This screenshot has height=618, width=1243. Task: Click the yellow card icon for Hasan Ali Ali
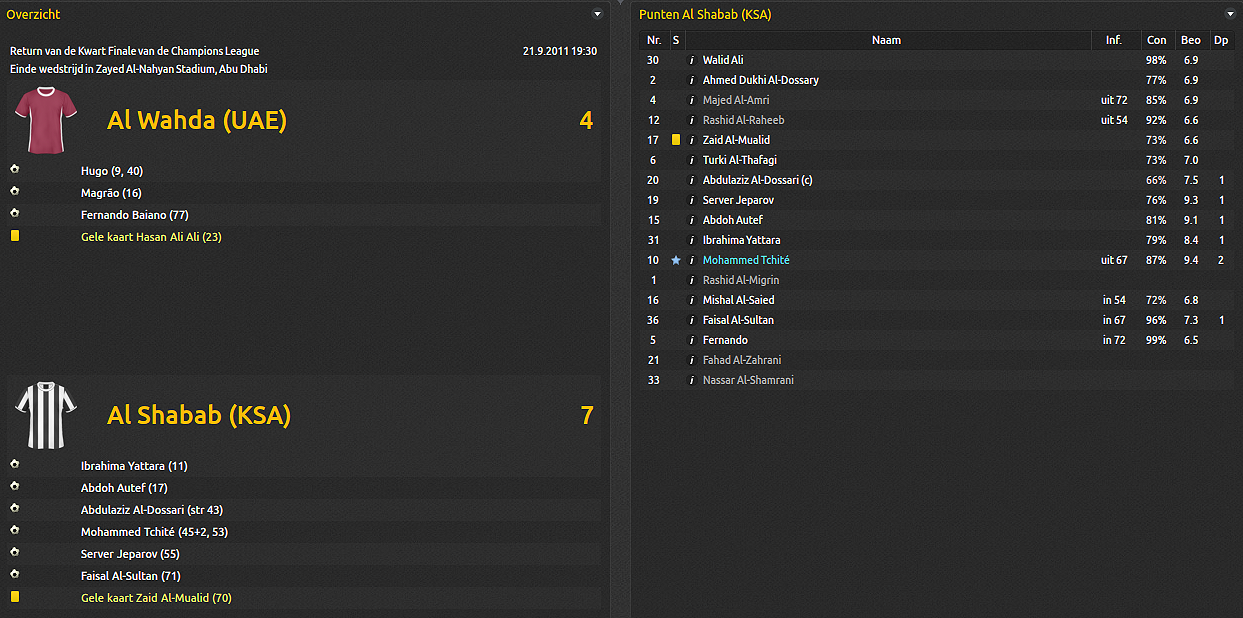coord(15,236)
